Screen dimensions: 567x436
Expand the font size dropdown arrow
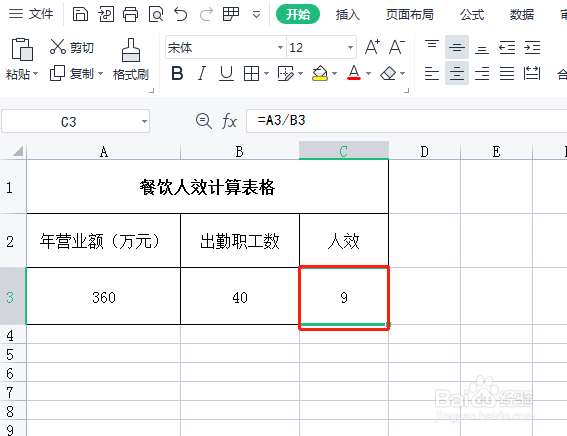(350, 47)
